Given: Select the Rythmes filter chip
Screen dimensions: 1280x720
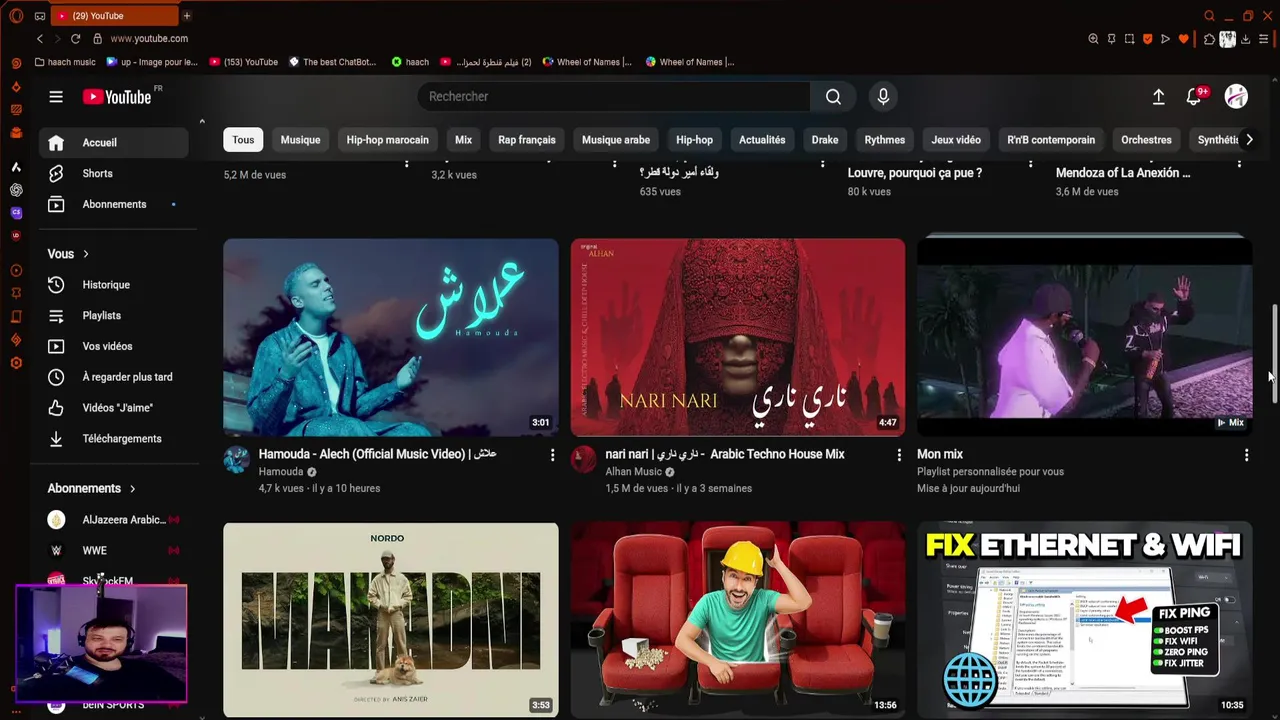Looking at the screenshot, I should point(885,140).
